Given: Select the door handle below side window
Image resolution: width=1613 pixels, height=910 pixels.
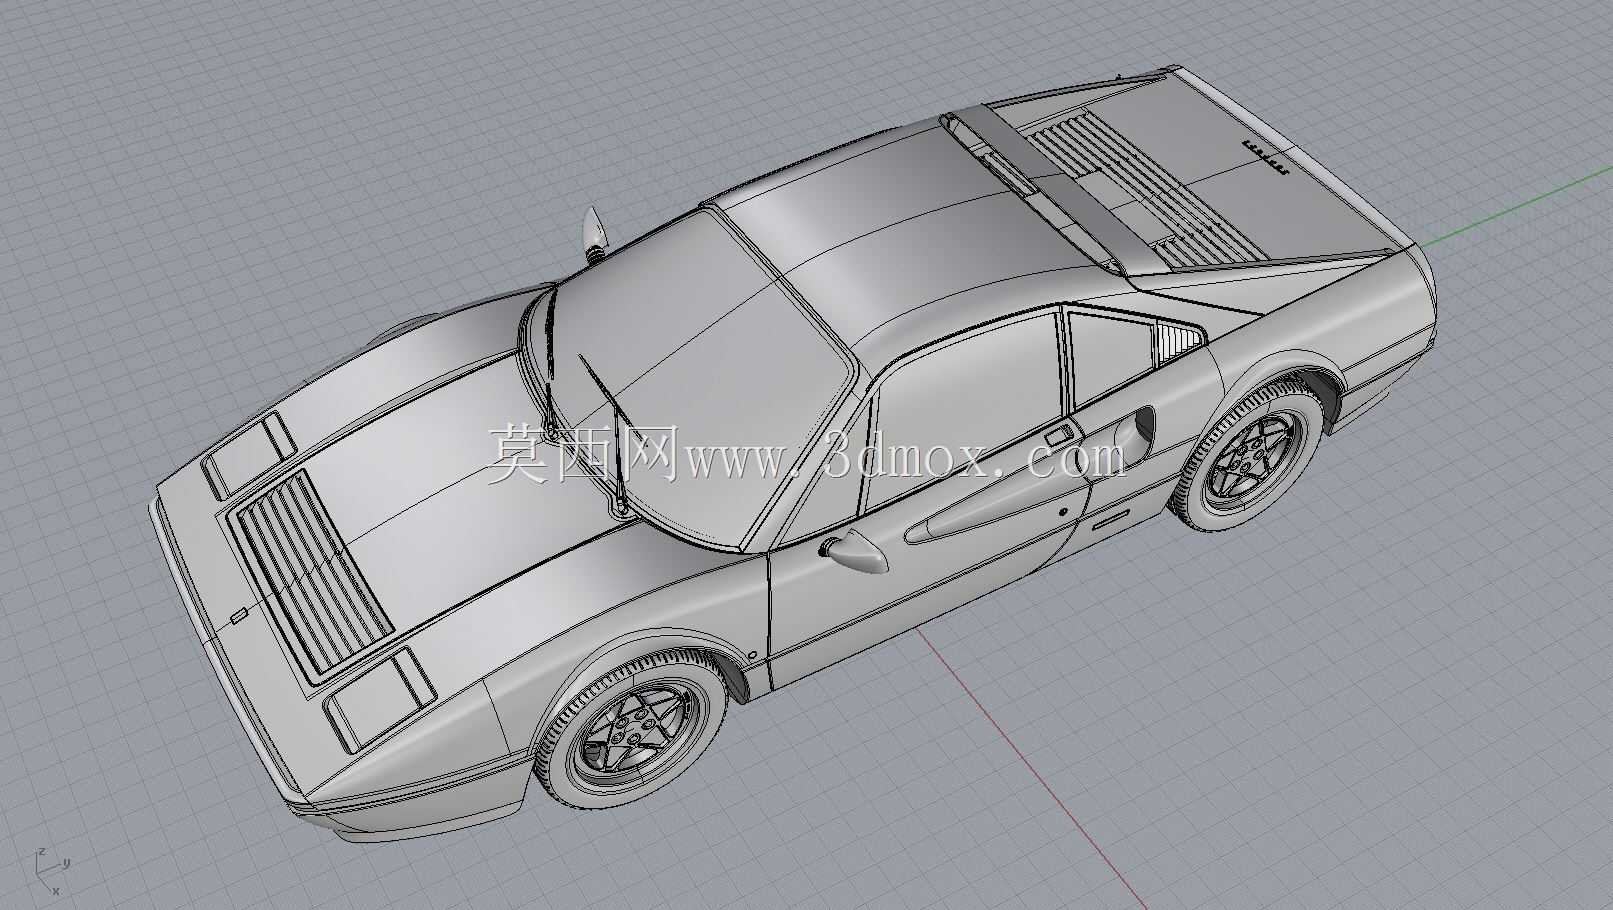Looking at the screenshot, I should 1059,437.
